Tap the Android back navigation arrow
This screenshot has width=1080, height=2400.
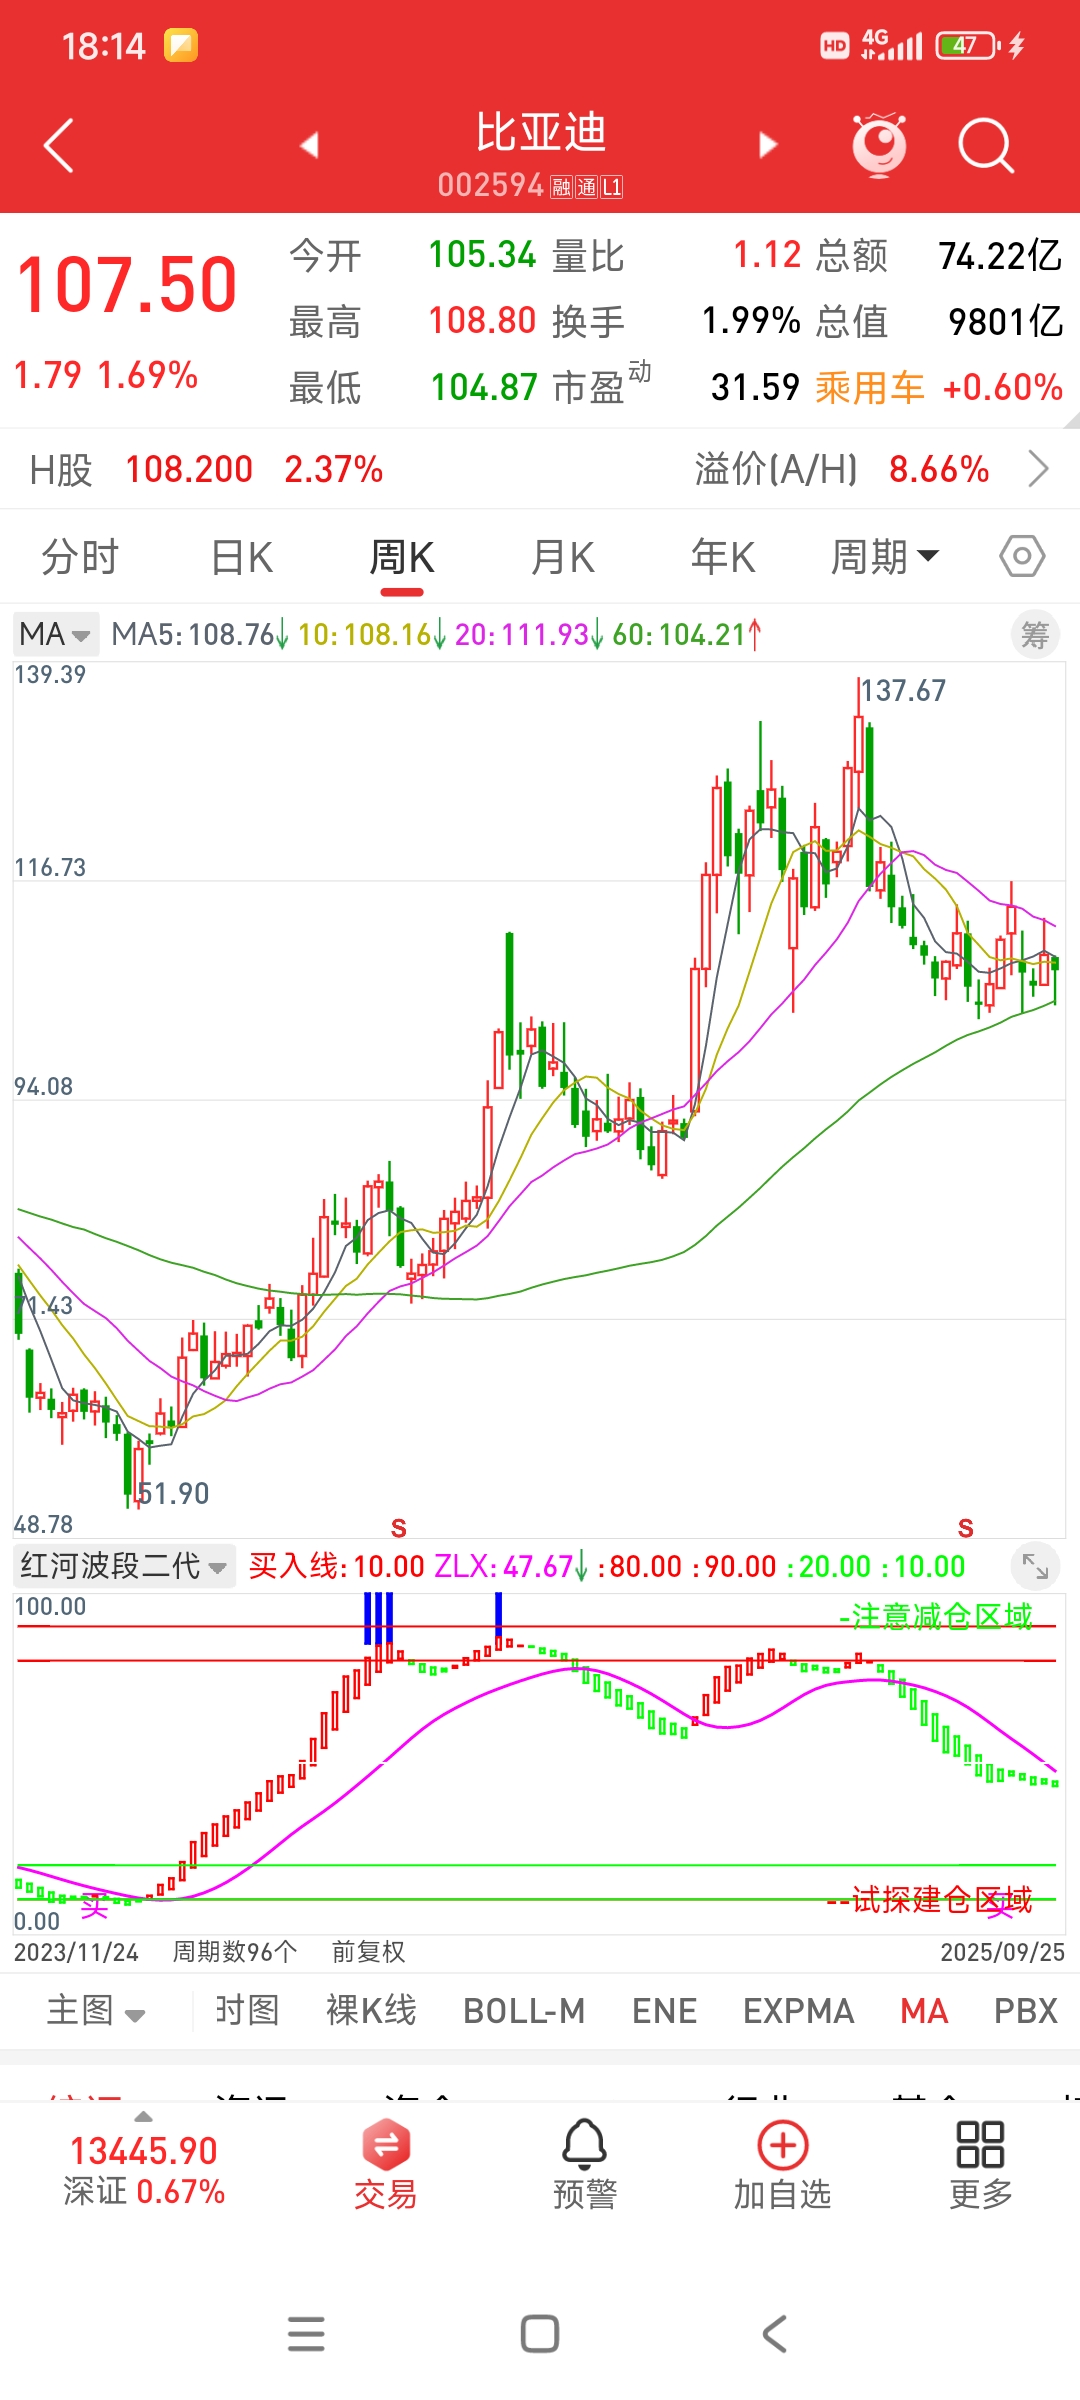774,2334
